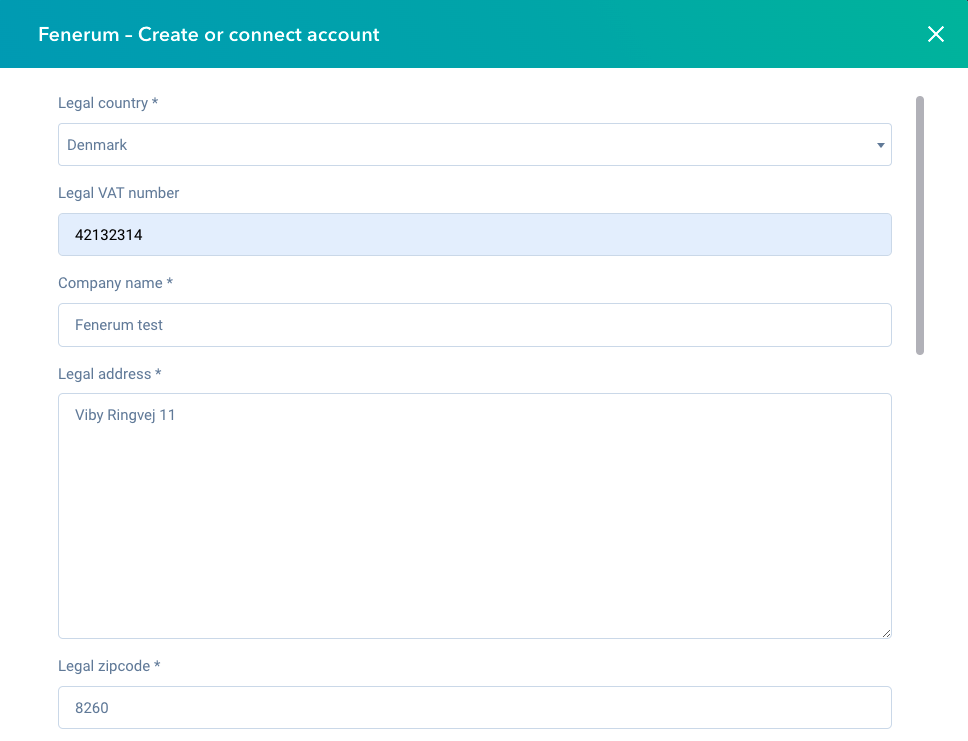The image size is (968, 741).
Task: Click the Legal address label
Action: pyautogui.click(x=110, y=374)
